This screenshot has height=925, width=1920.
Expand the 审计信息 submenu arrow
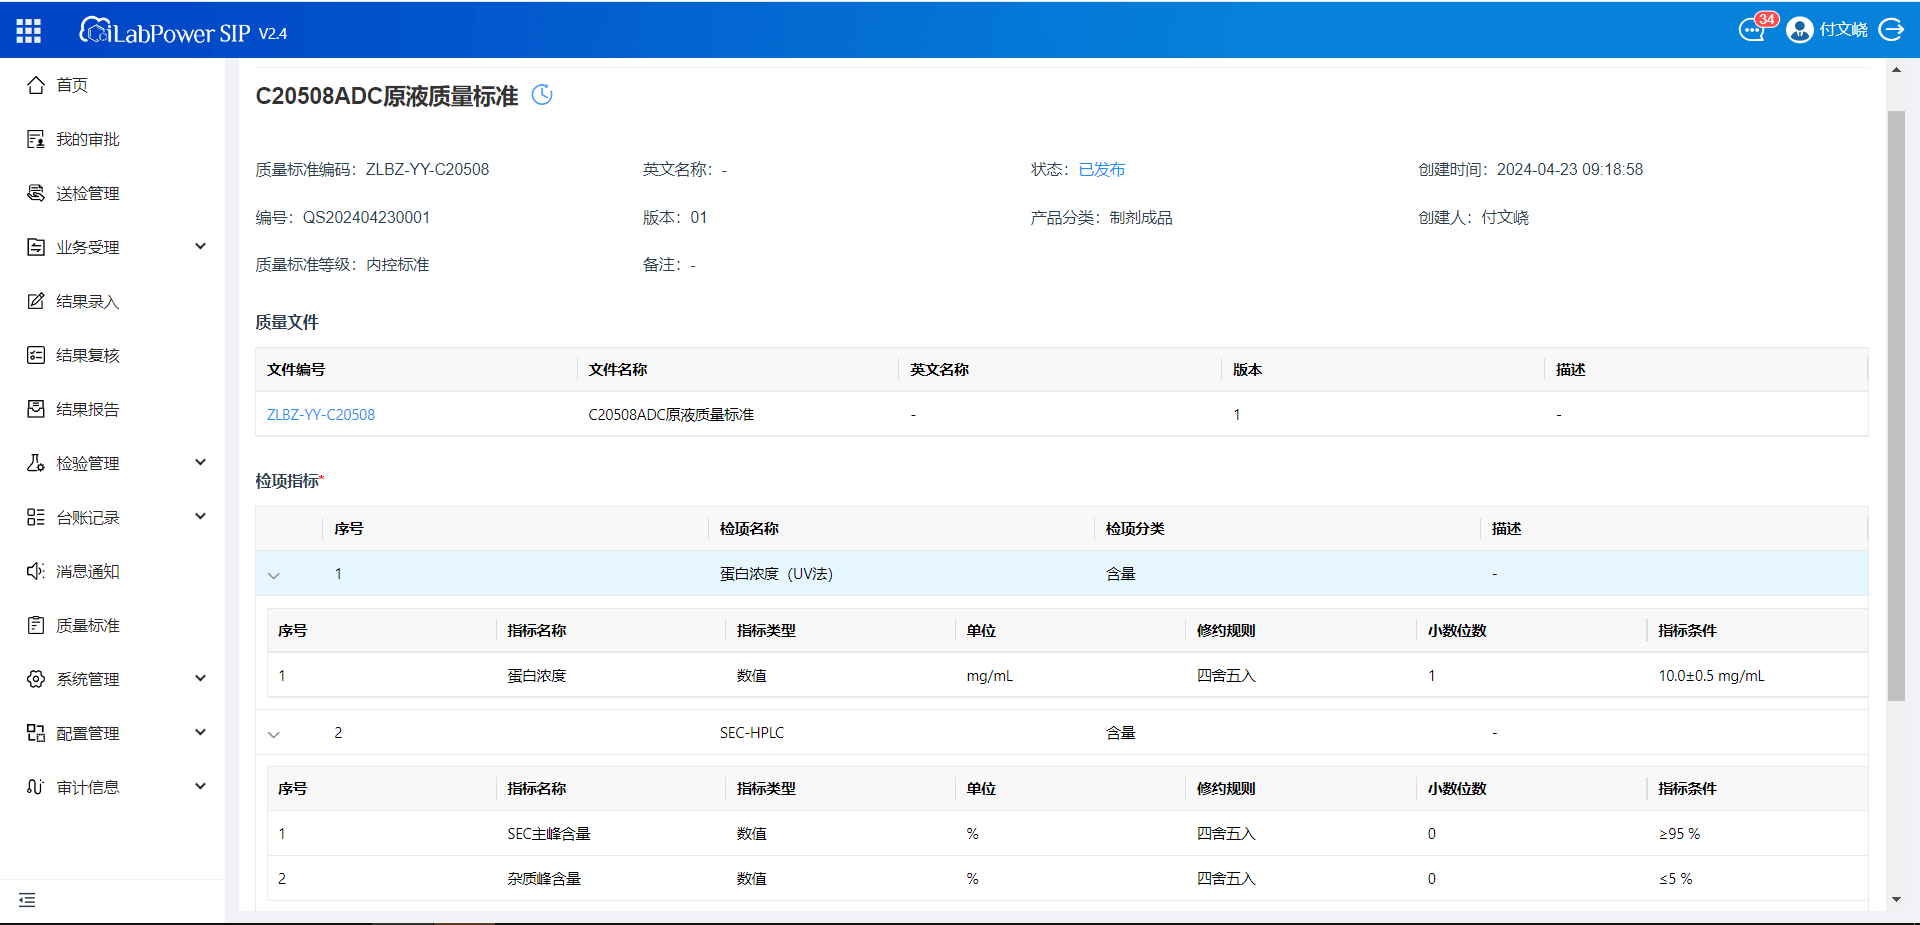(x=200, y=786)
